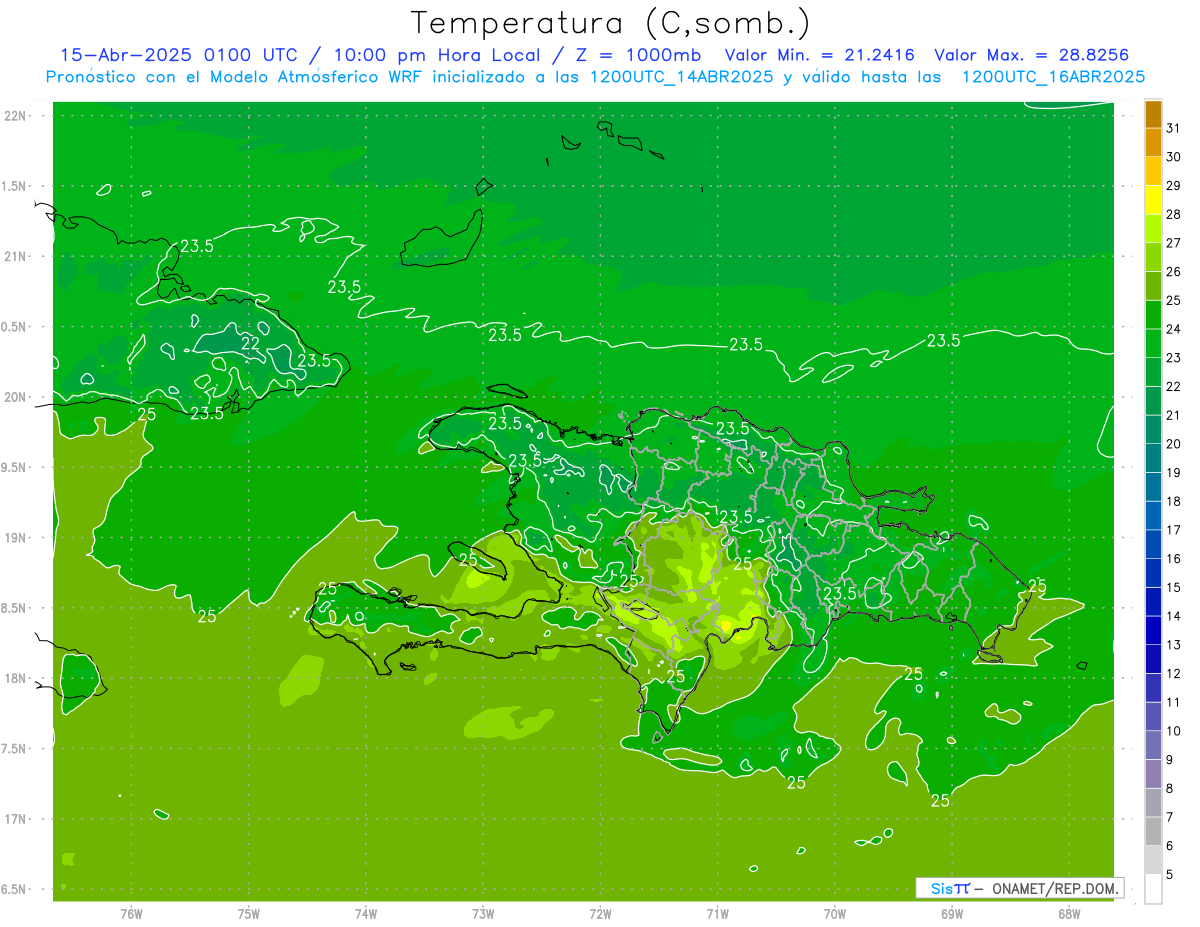1200x927 pixels.
Task: Click longitude axis label 69W
Action: tap(951, 913)
